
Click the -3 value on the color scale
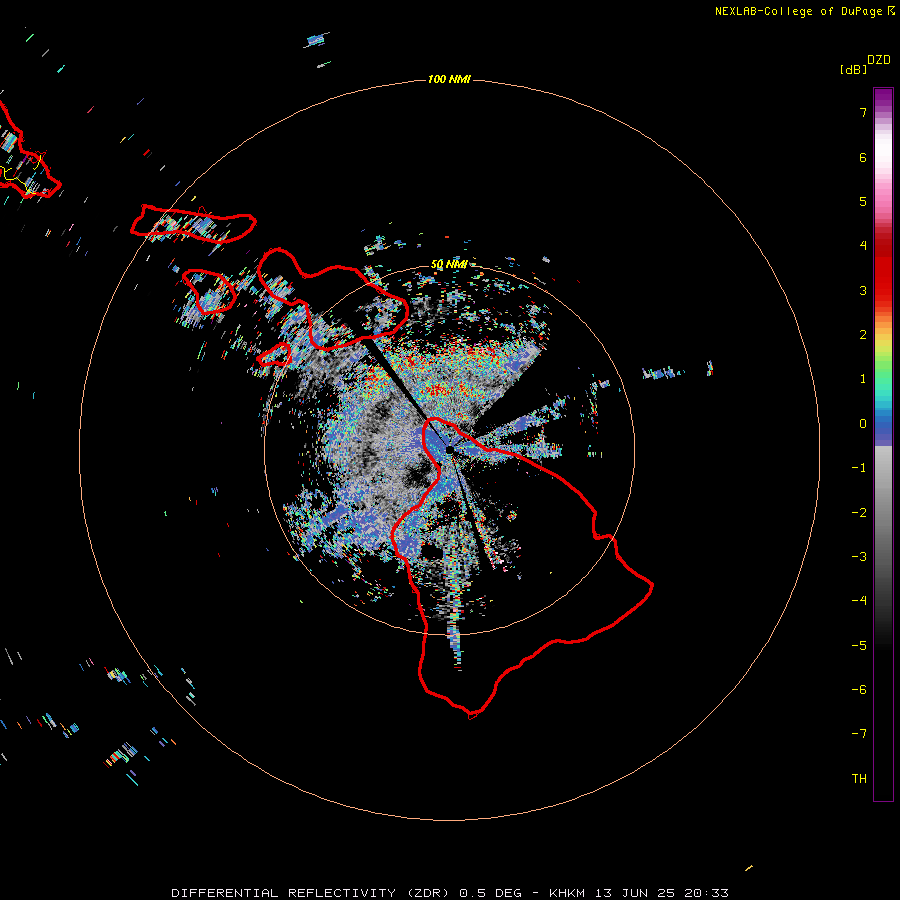[x=859, y=557]
